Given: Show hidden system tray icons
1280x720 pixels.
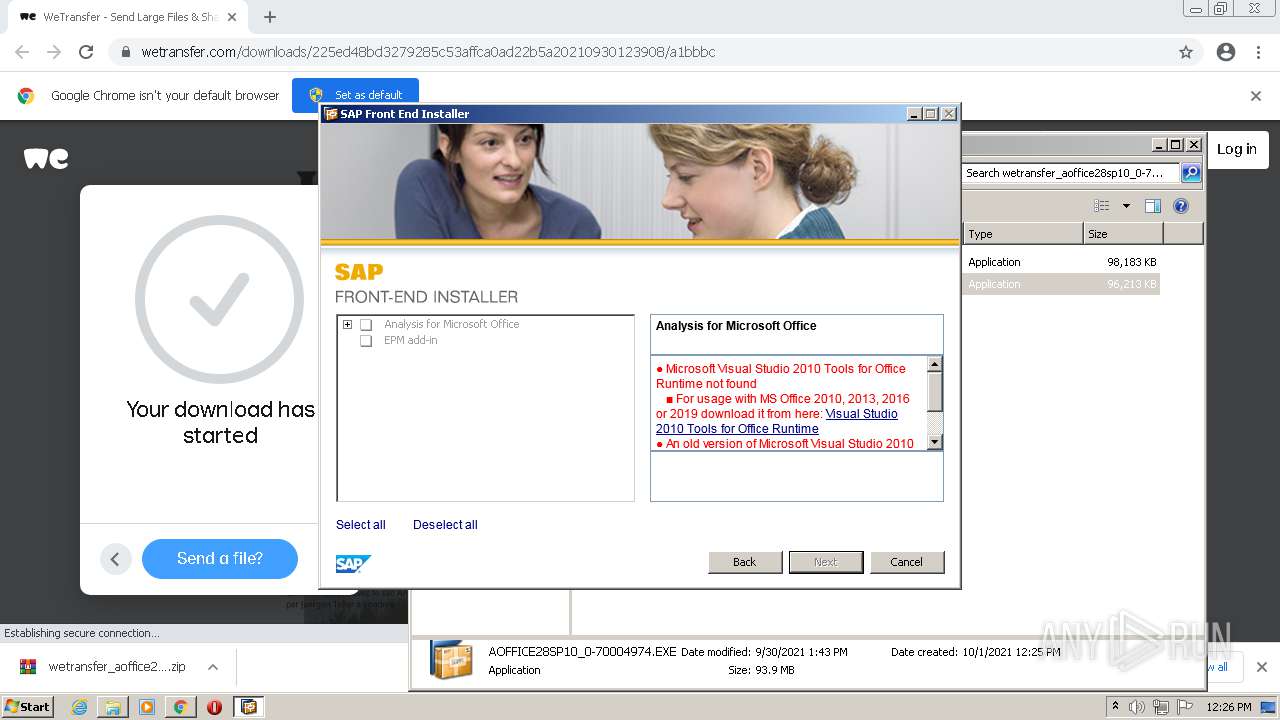Looking at the screenshot, I should coord(1116,706).
